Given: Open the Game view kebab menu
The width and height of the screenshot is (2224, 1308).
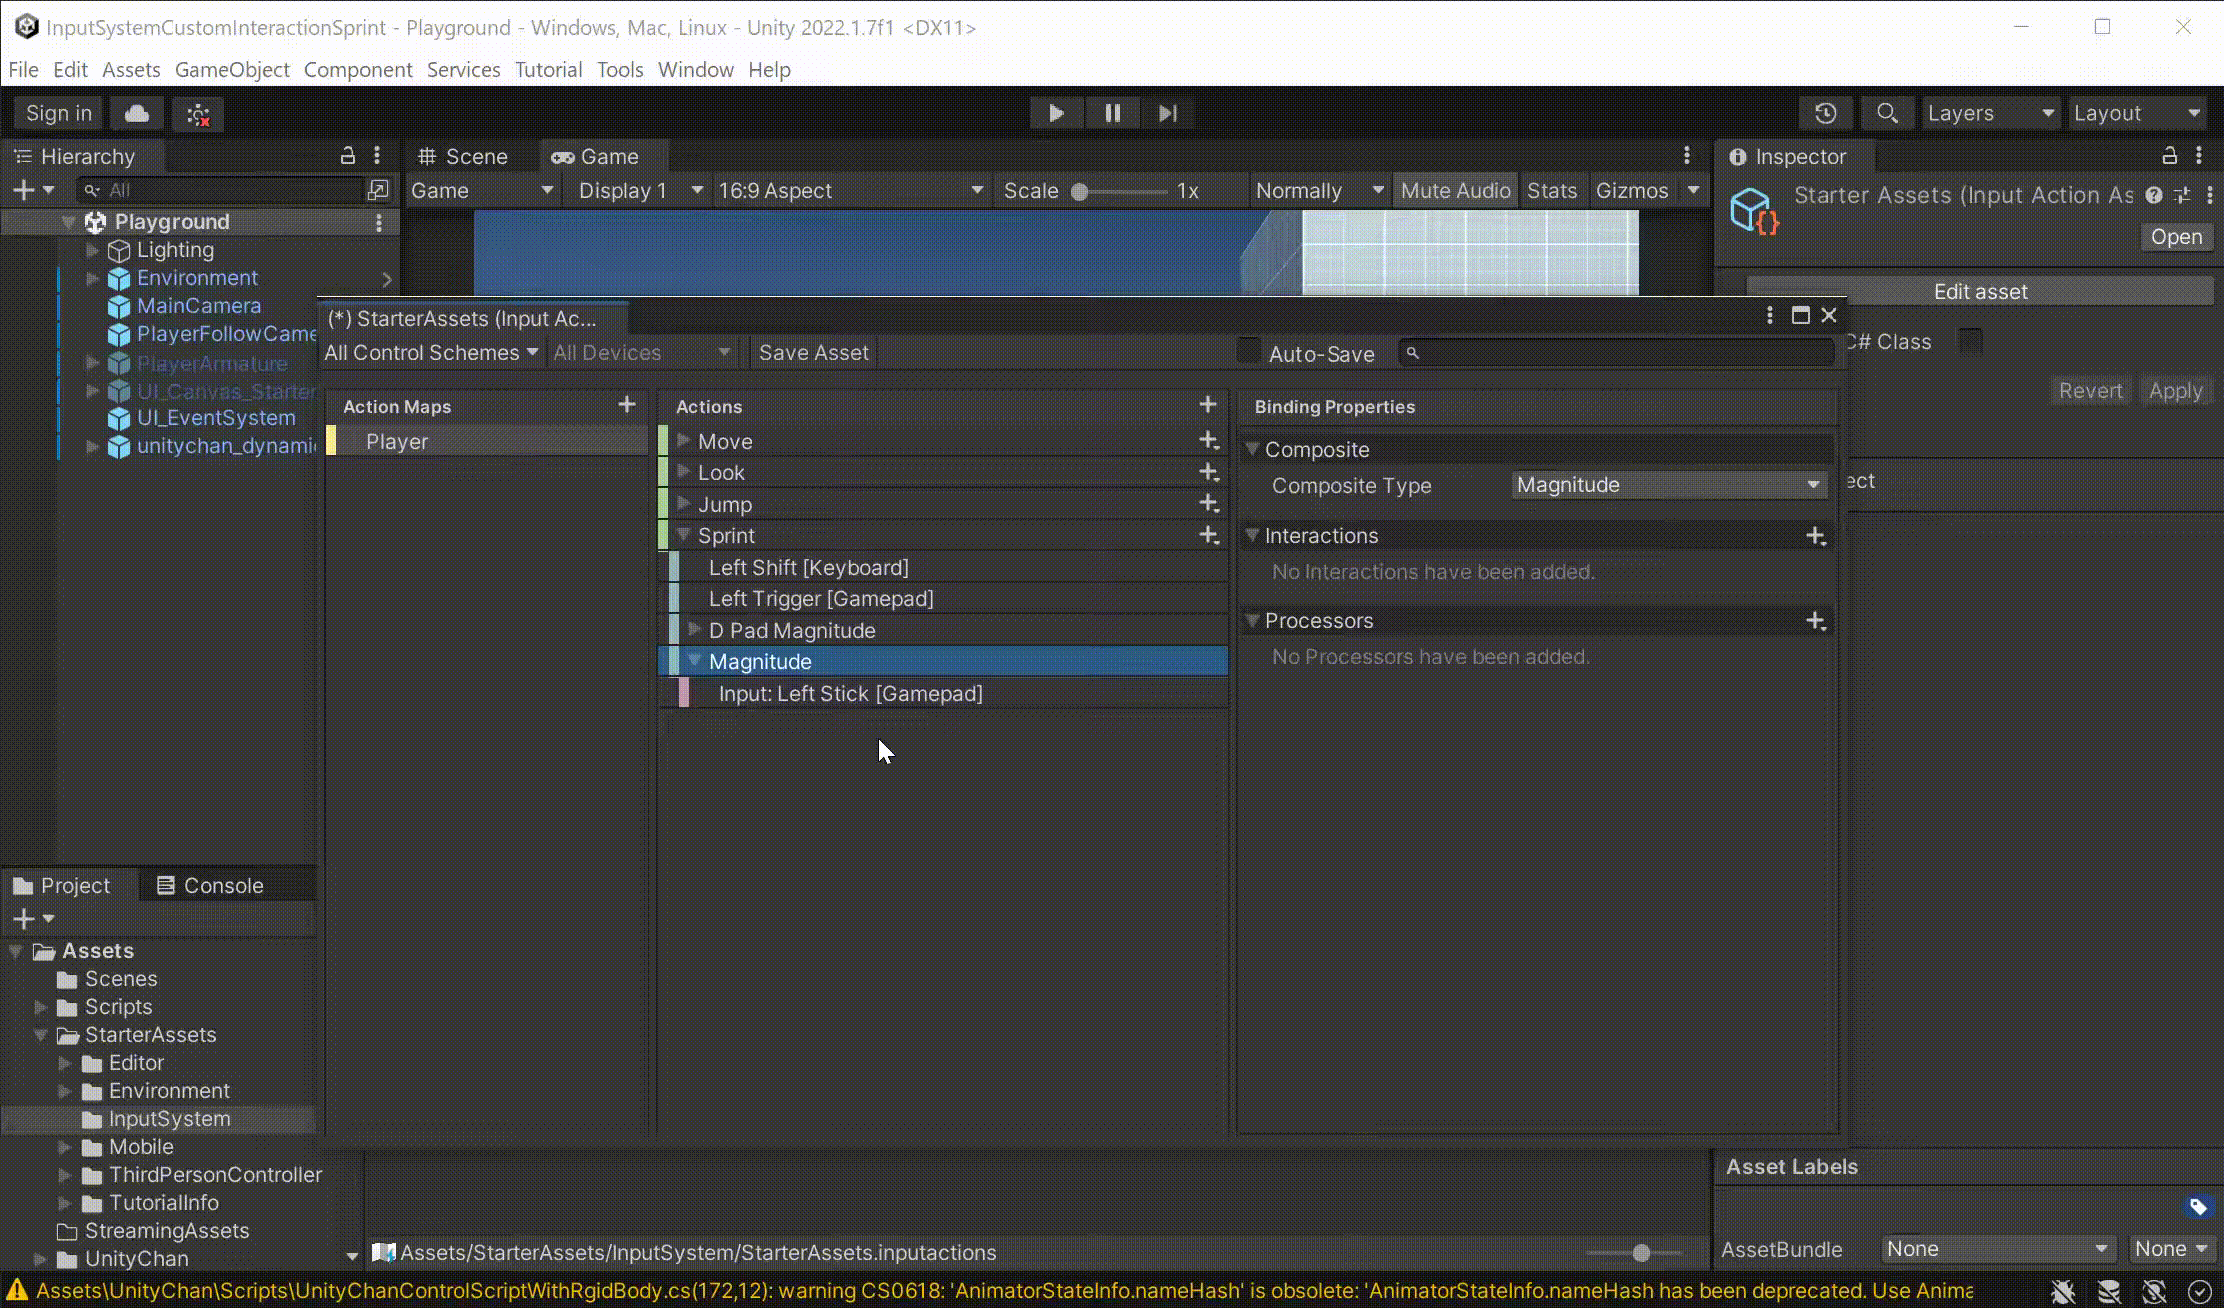Looking at the screenshot, I should pyautogui.click(x=1687, y=156).
